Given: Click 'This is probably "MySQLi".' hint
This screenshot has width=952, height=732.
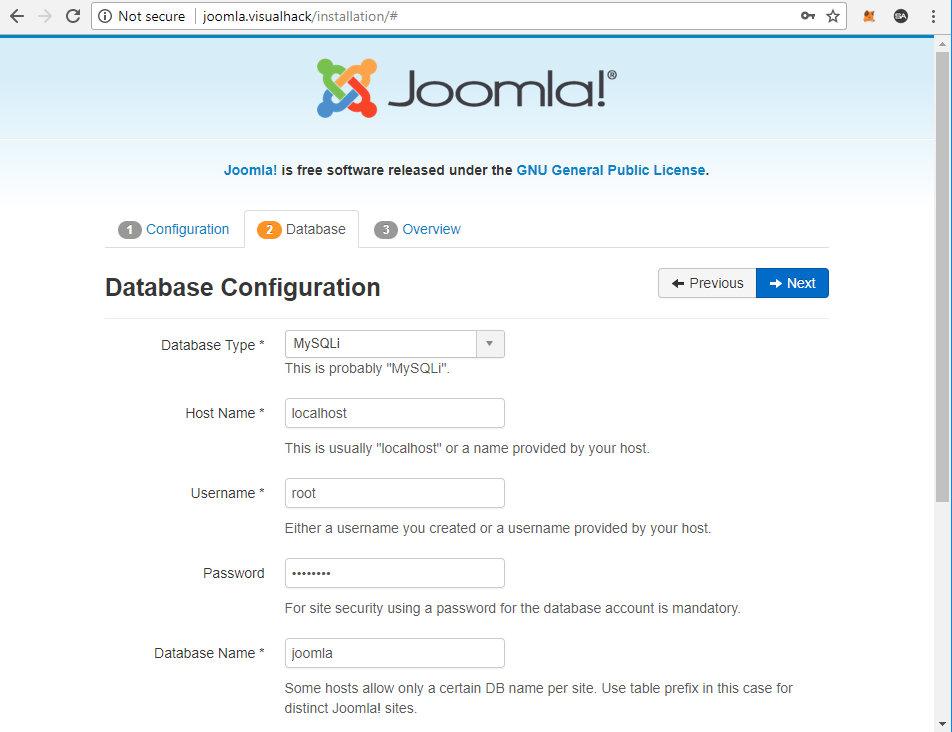Looking at the screenshot, I should 367,369.
